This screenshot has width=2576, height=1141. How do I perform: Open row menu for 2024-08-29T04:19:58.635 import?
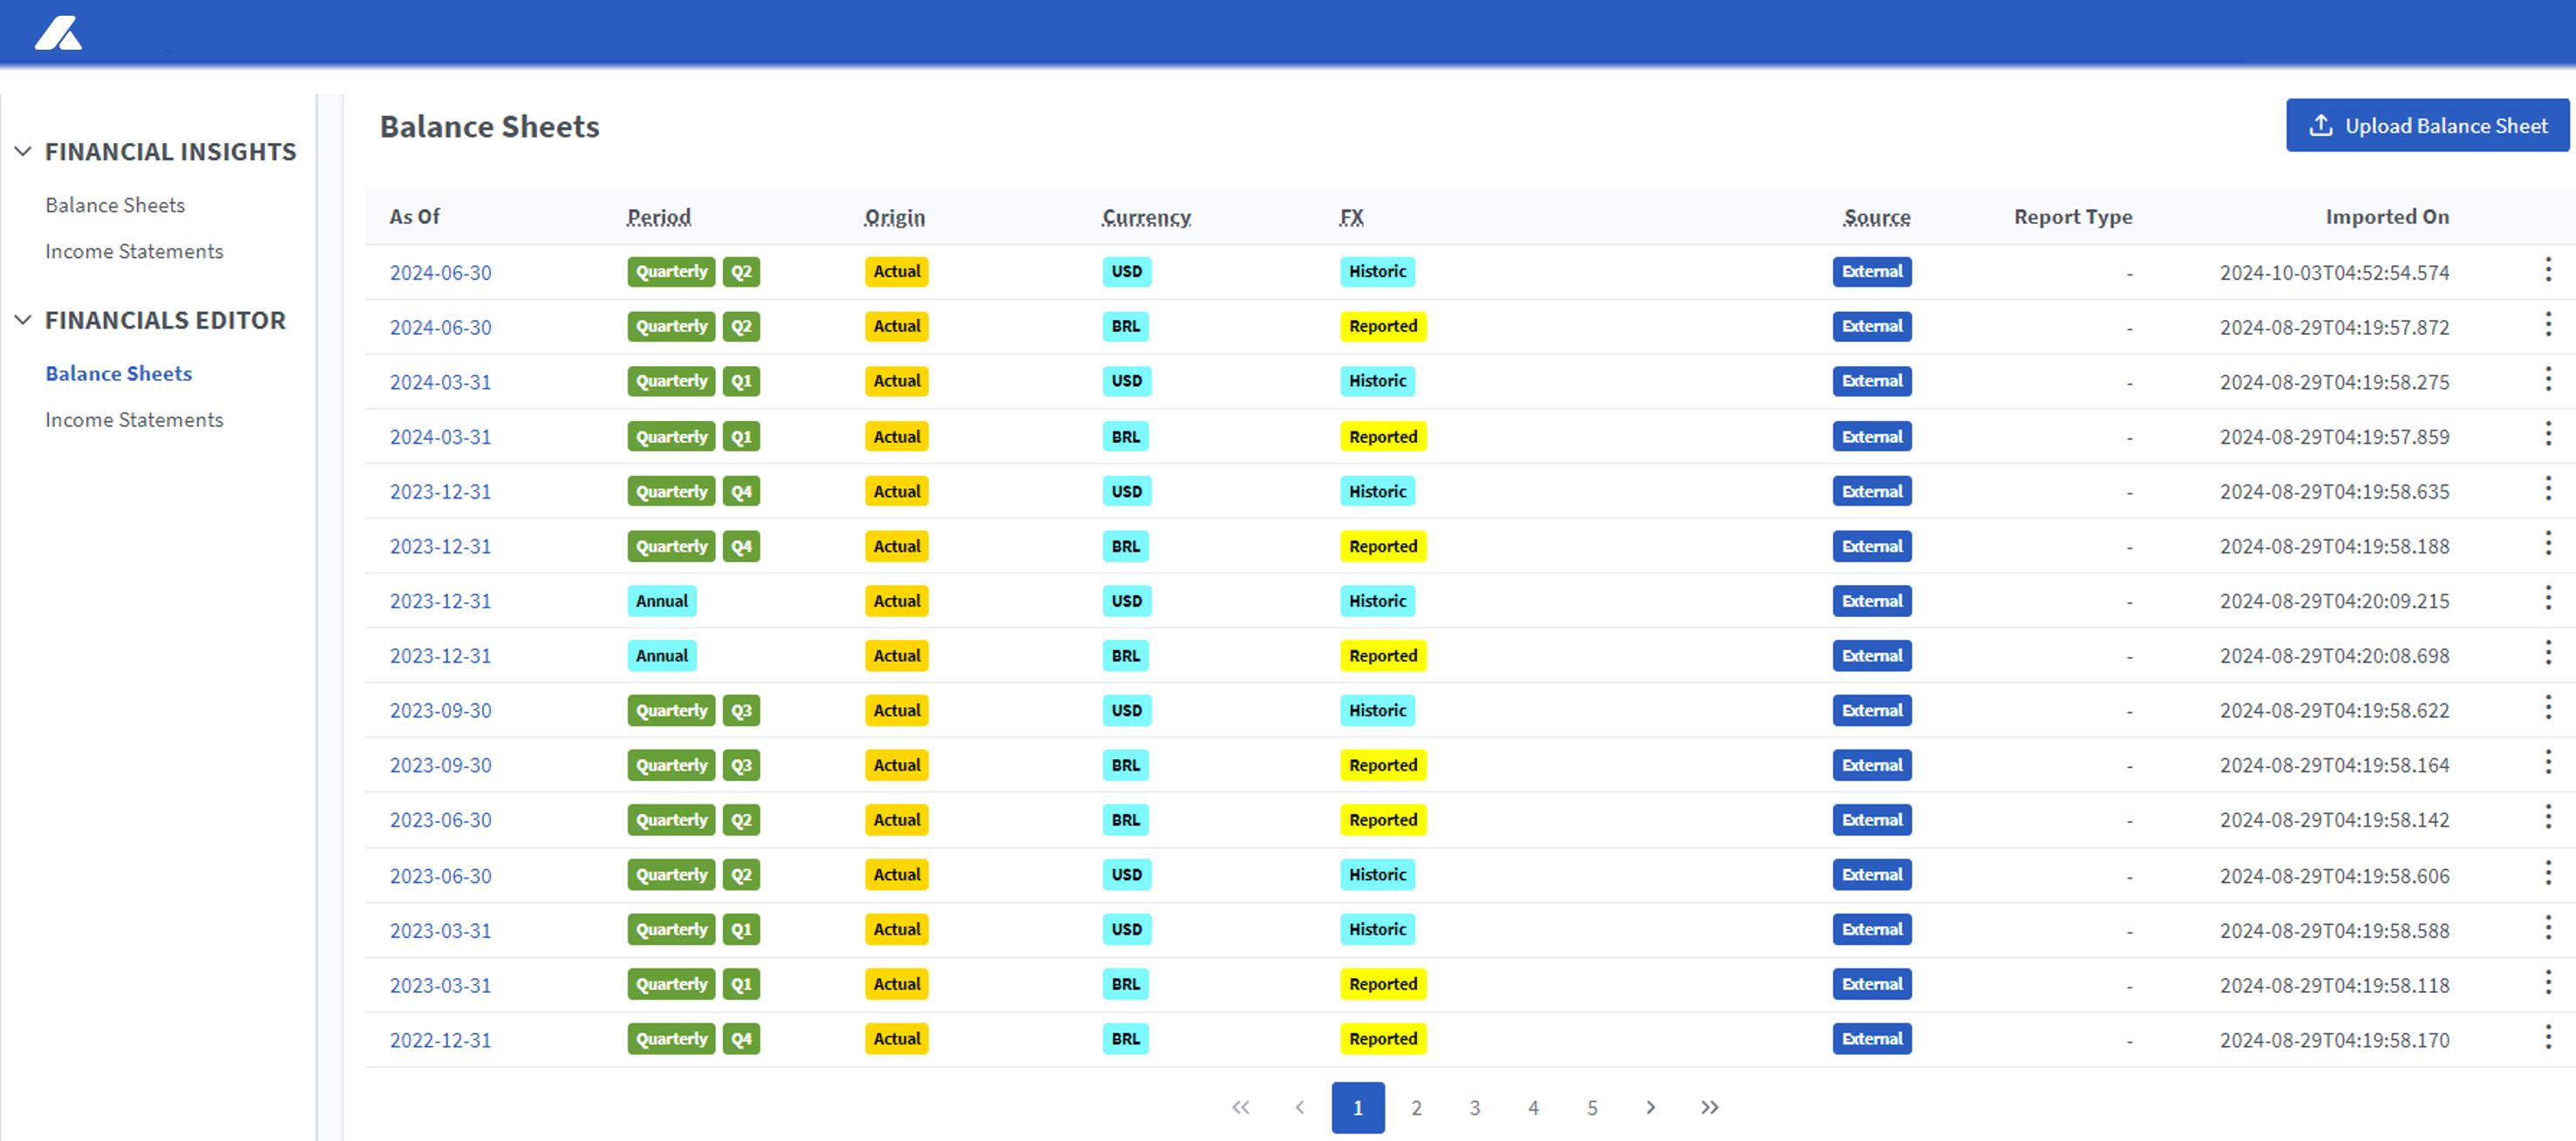pos(2547,489)
